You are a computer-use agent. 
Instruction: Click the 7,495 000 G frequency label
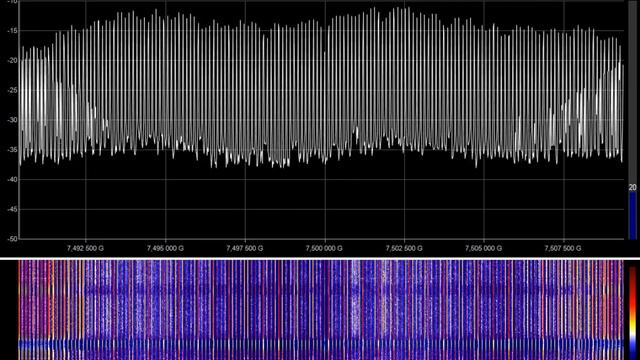point(165,248)
